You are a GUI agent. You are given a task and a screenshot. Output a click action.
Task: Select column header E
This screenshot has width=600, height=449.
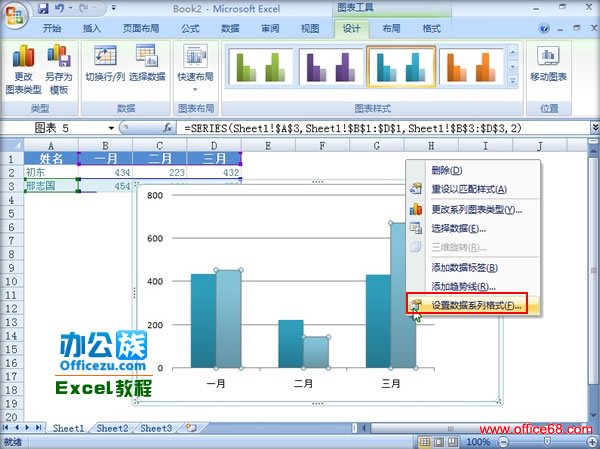coord(268,145)
